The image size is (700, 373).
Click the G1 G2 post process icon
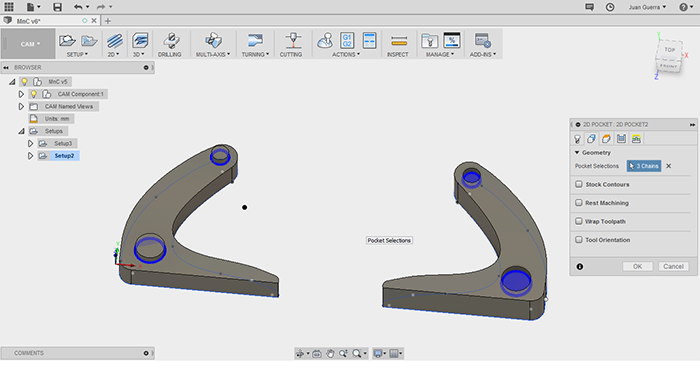(347, 41)
